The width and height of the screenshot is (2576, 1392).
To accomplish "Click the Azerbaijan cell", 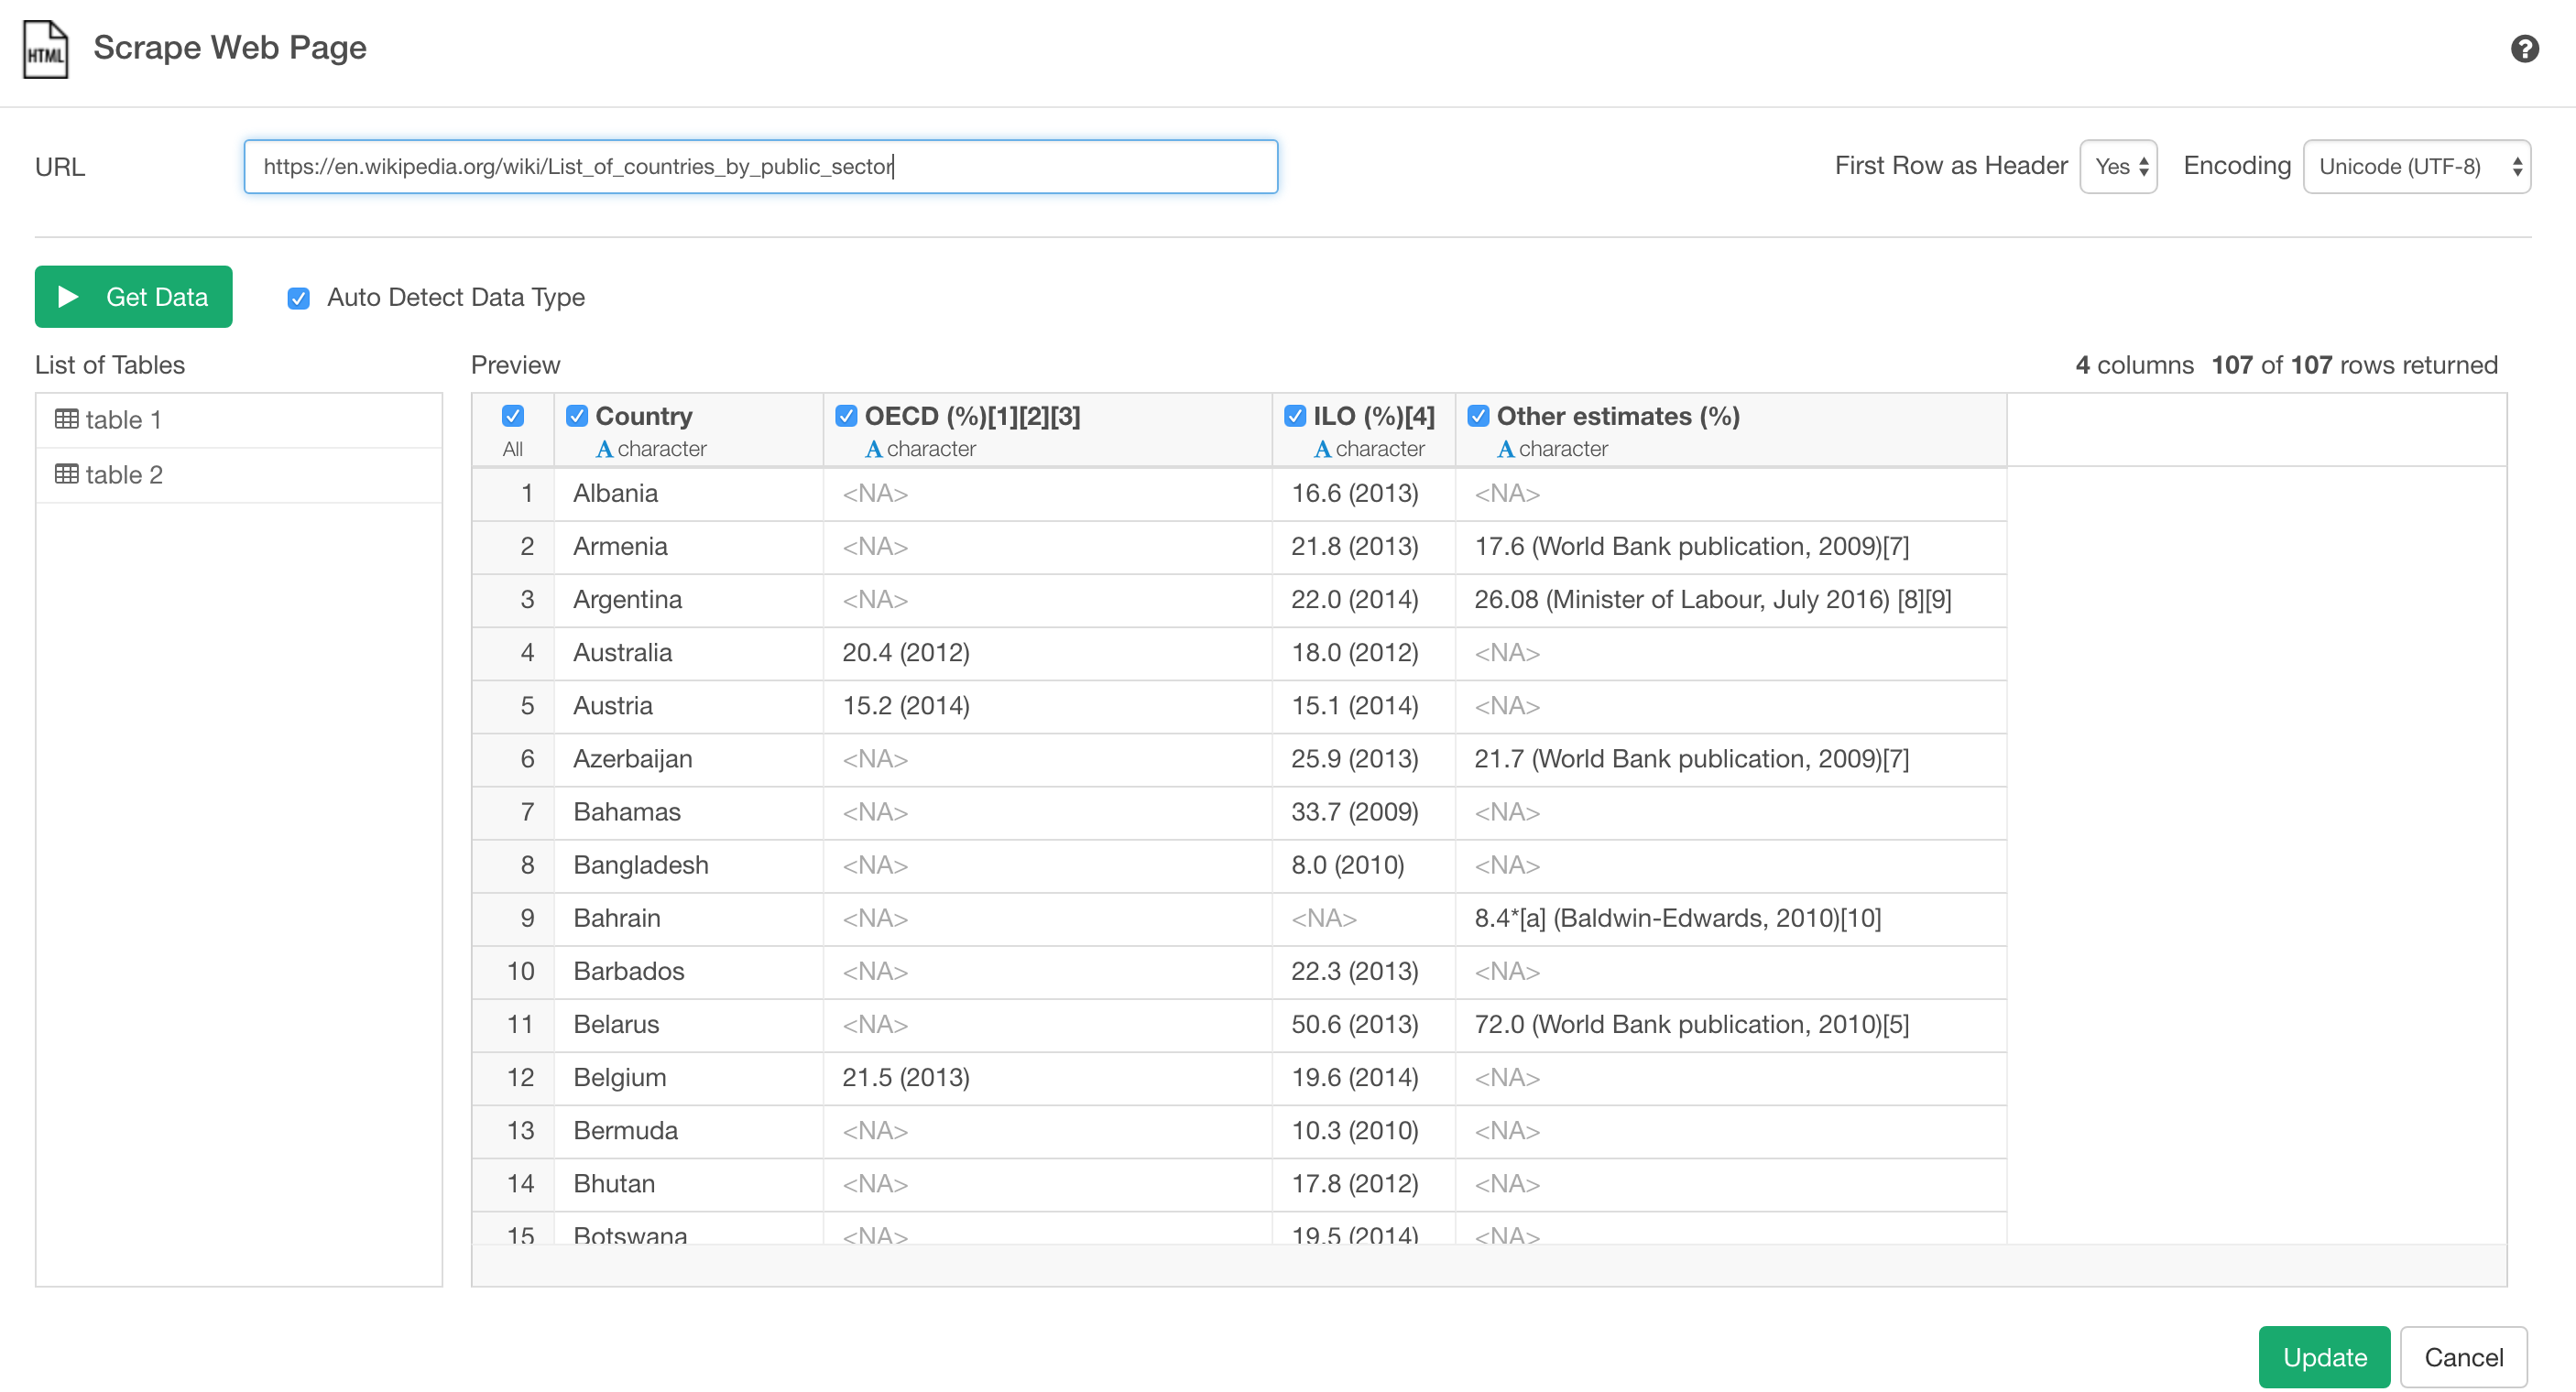I will click(x=688, y=759).
